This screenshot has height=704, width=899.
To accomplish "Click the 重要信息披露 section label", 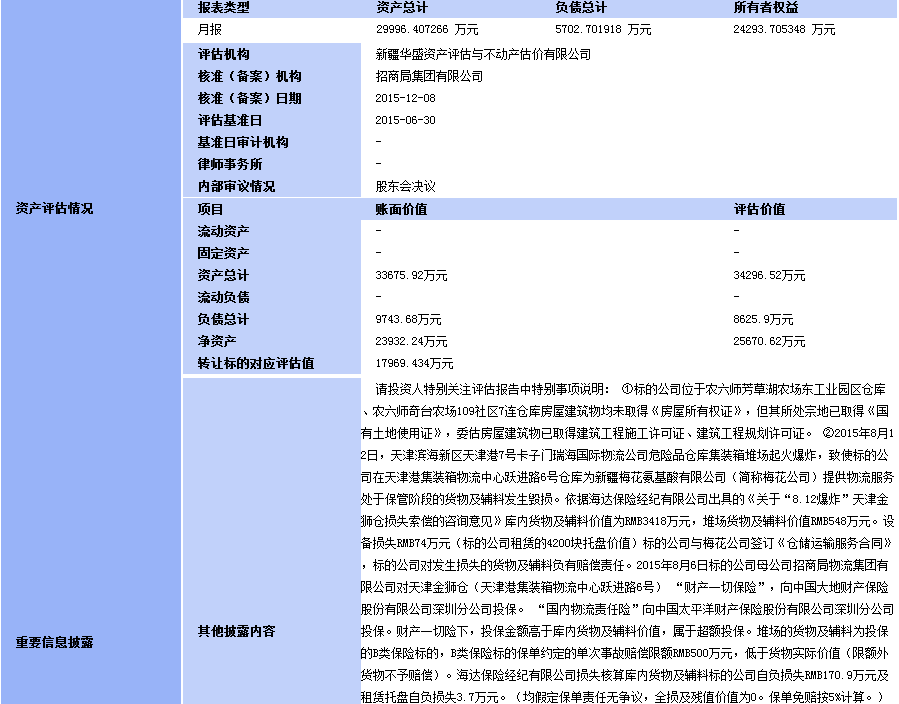I will pyautogui.click(x=54, y=642).
